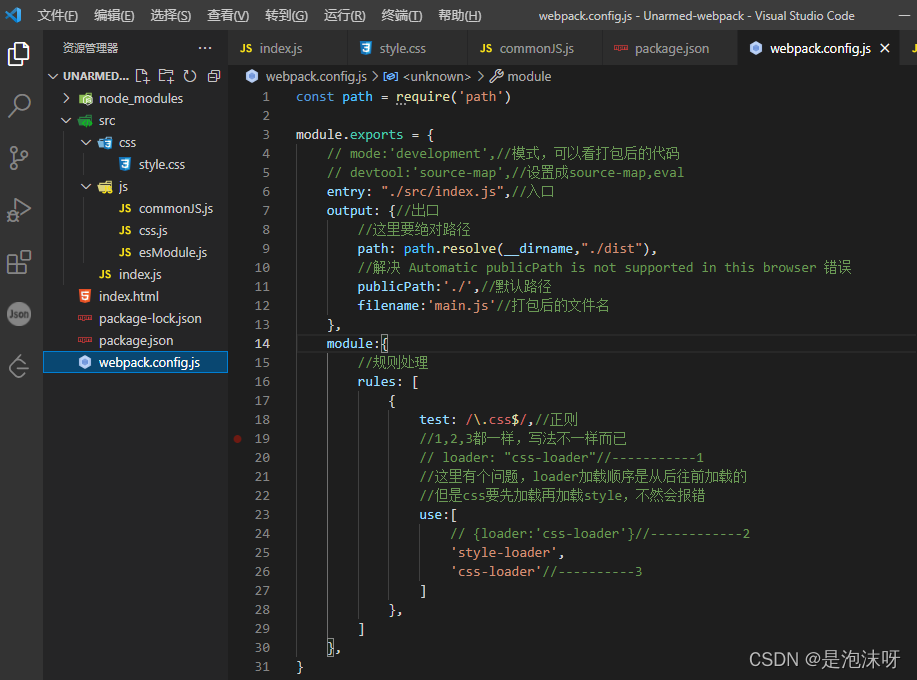Select the index.js file
Image resolution: width=917 pixels, height=680 pixels.
click(140, 274)
